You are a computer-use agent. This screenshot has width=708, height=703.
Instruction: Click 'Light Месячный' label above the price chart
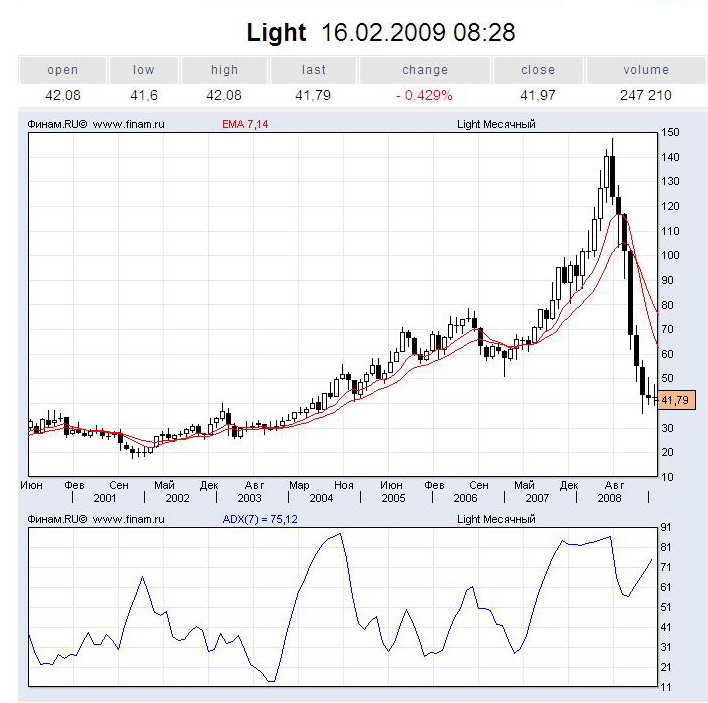coord(495,124)
